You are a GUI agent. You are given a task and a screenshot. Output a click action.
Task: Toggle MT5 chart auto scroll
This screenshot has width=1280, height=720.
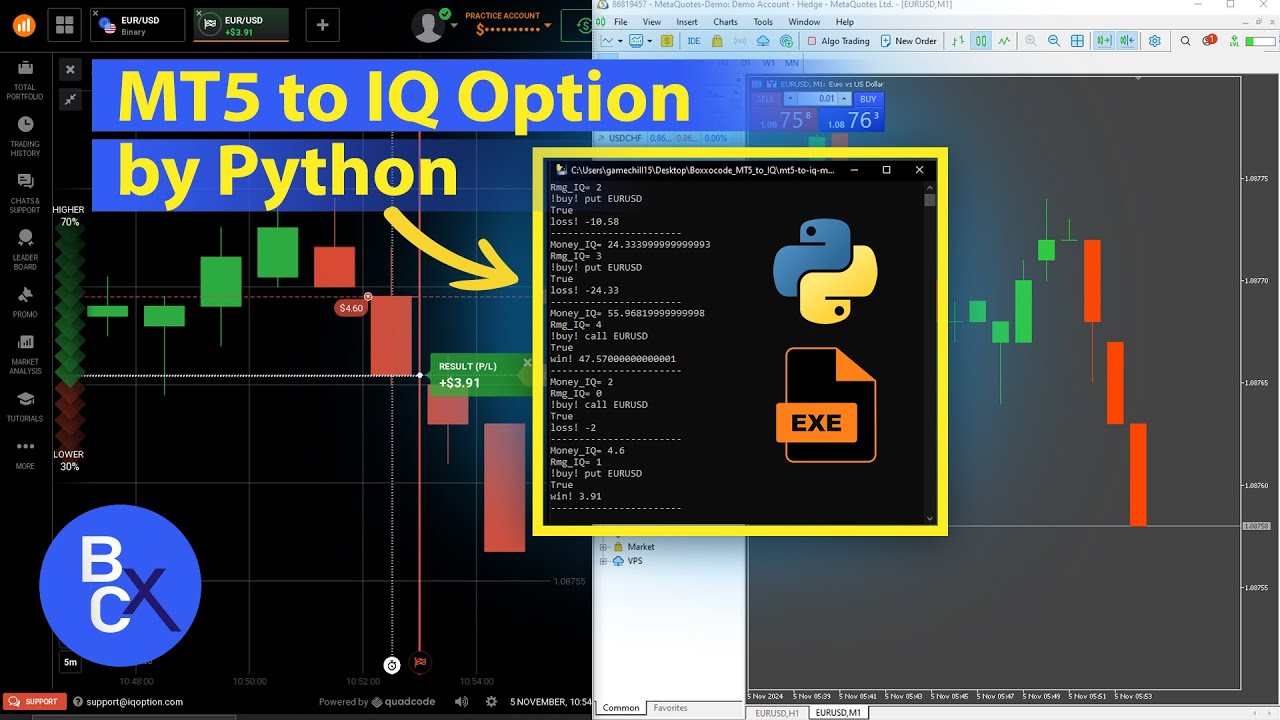pos(1104,41)
